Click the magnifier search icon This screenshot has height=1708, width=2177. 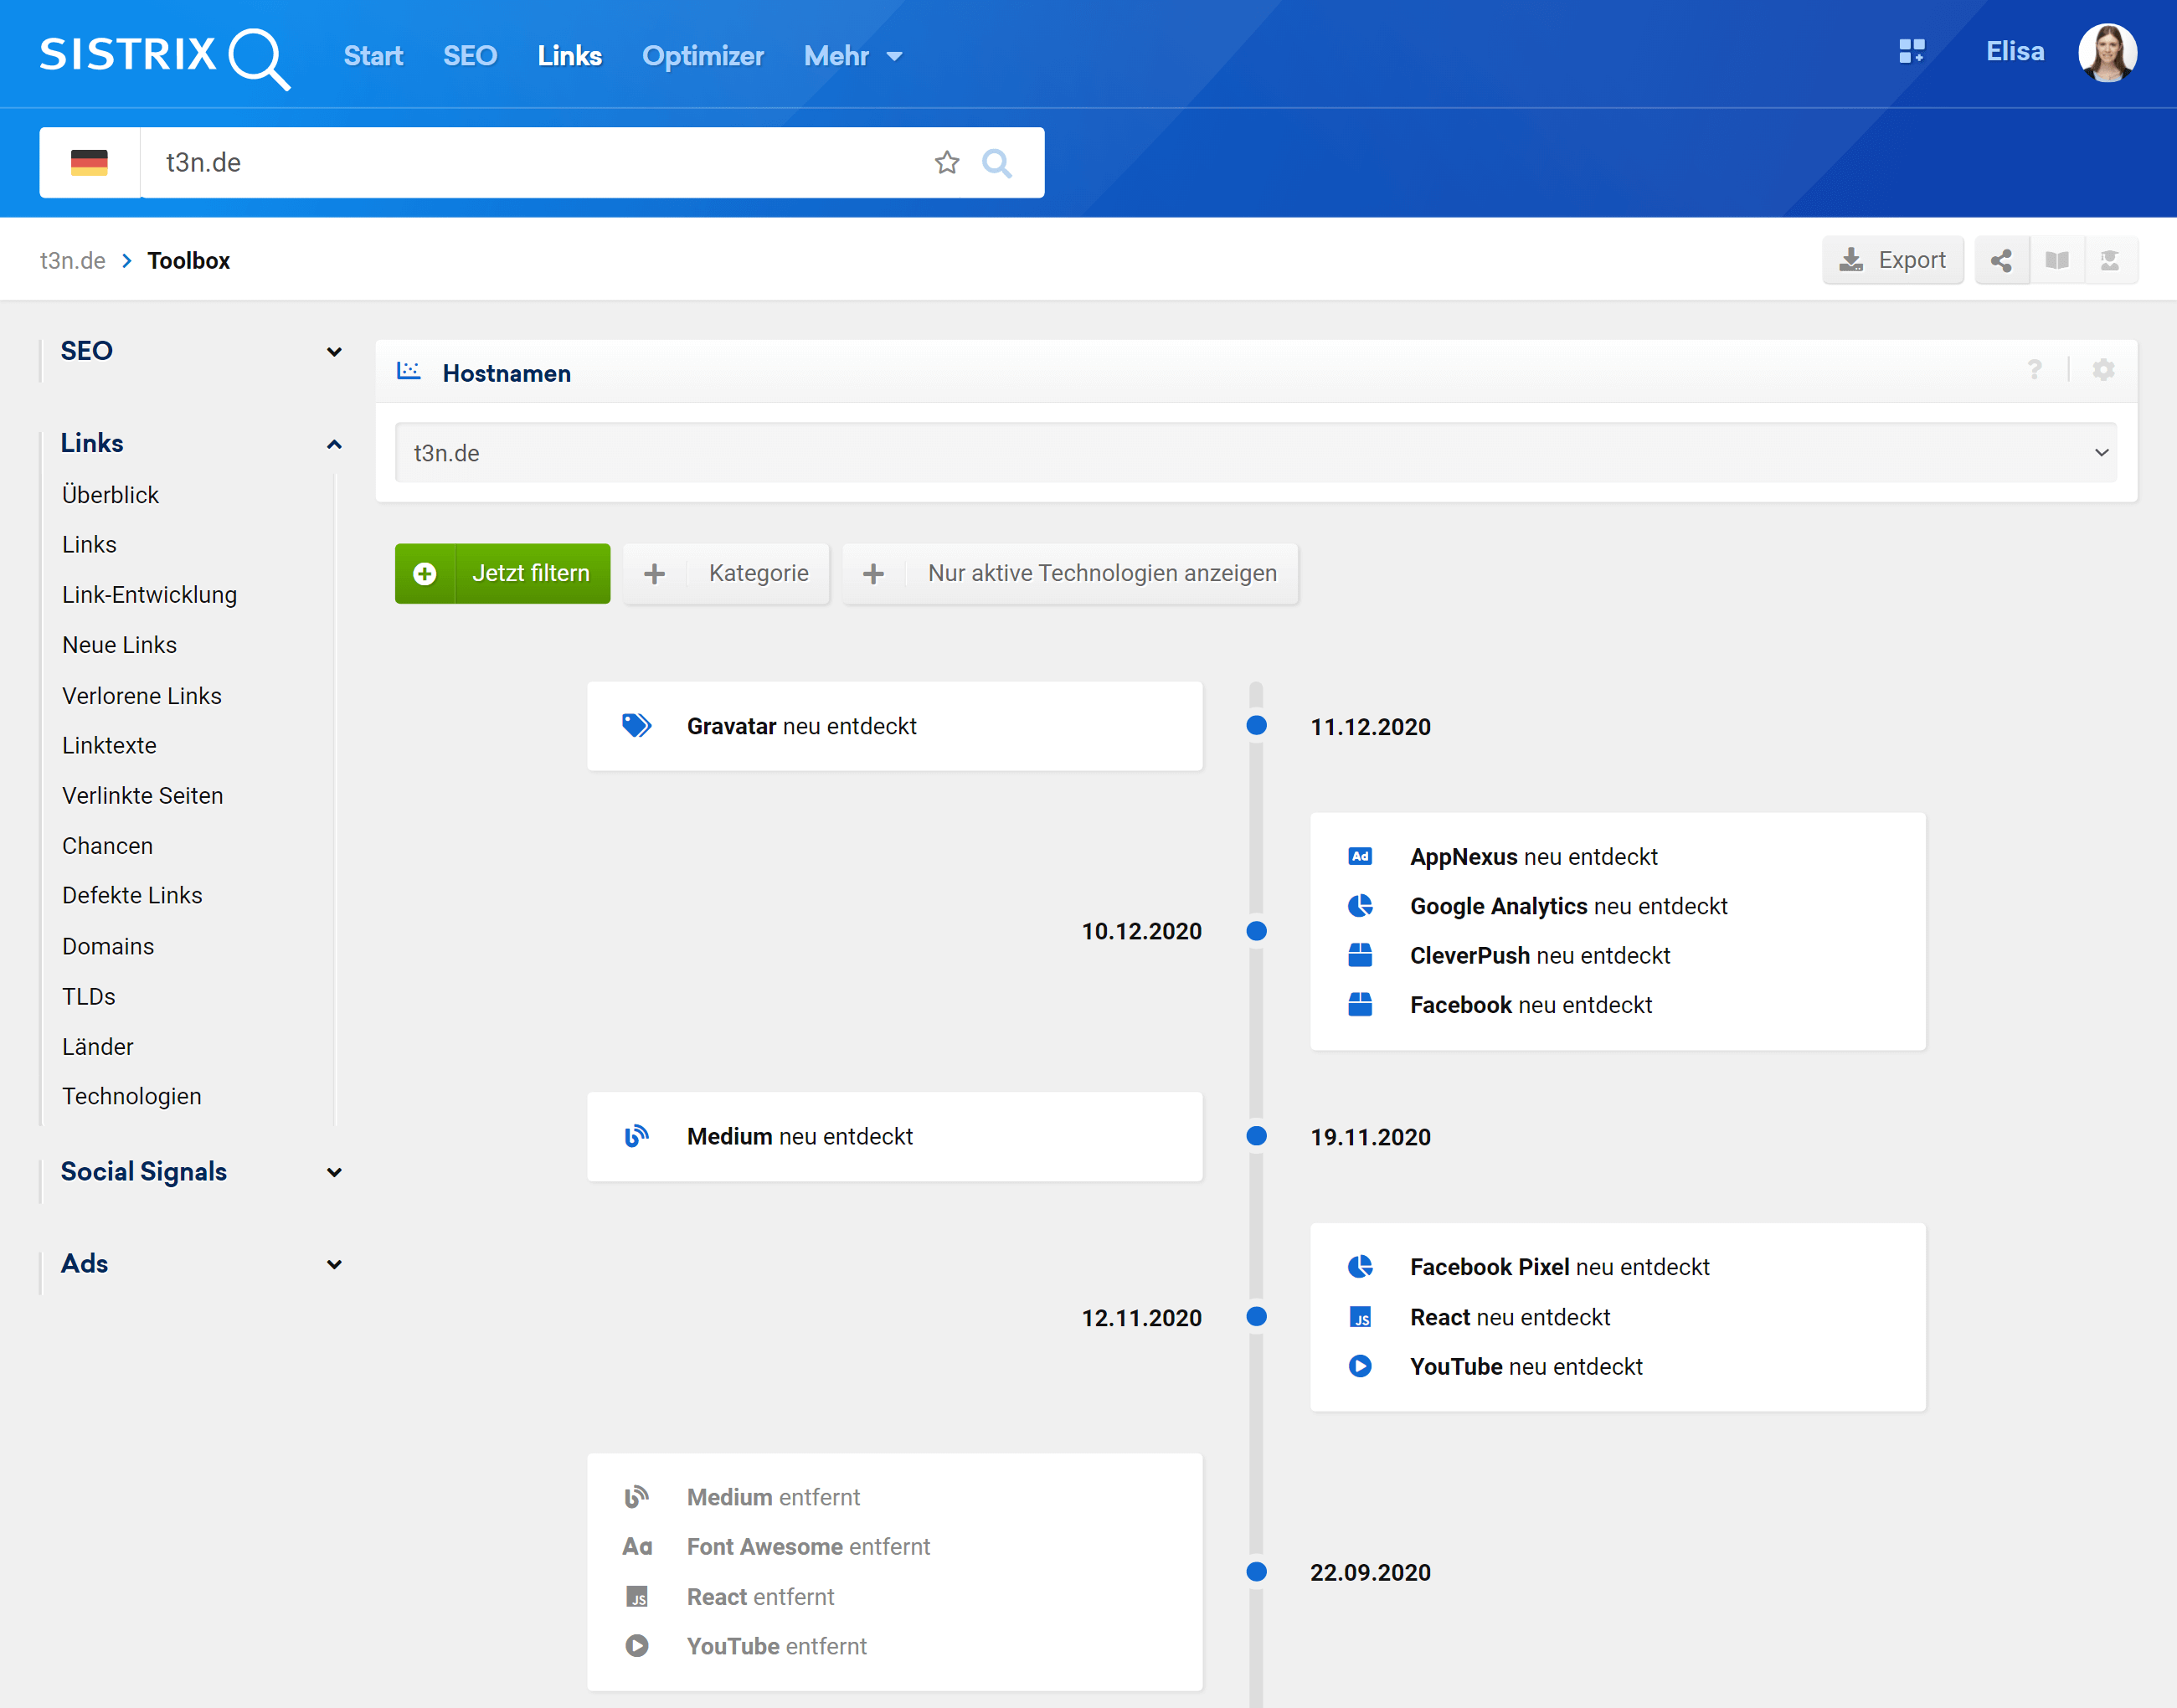[996, 162]
